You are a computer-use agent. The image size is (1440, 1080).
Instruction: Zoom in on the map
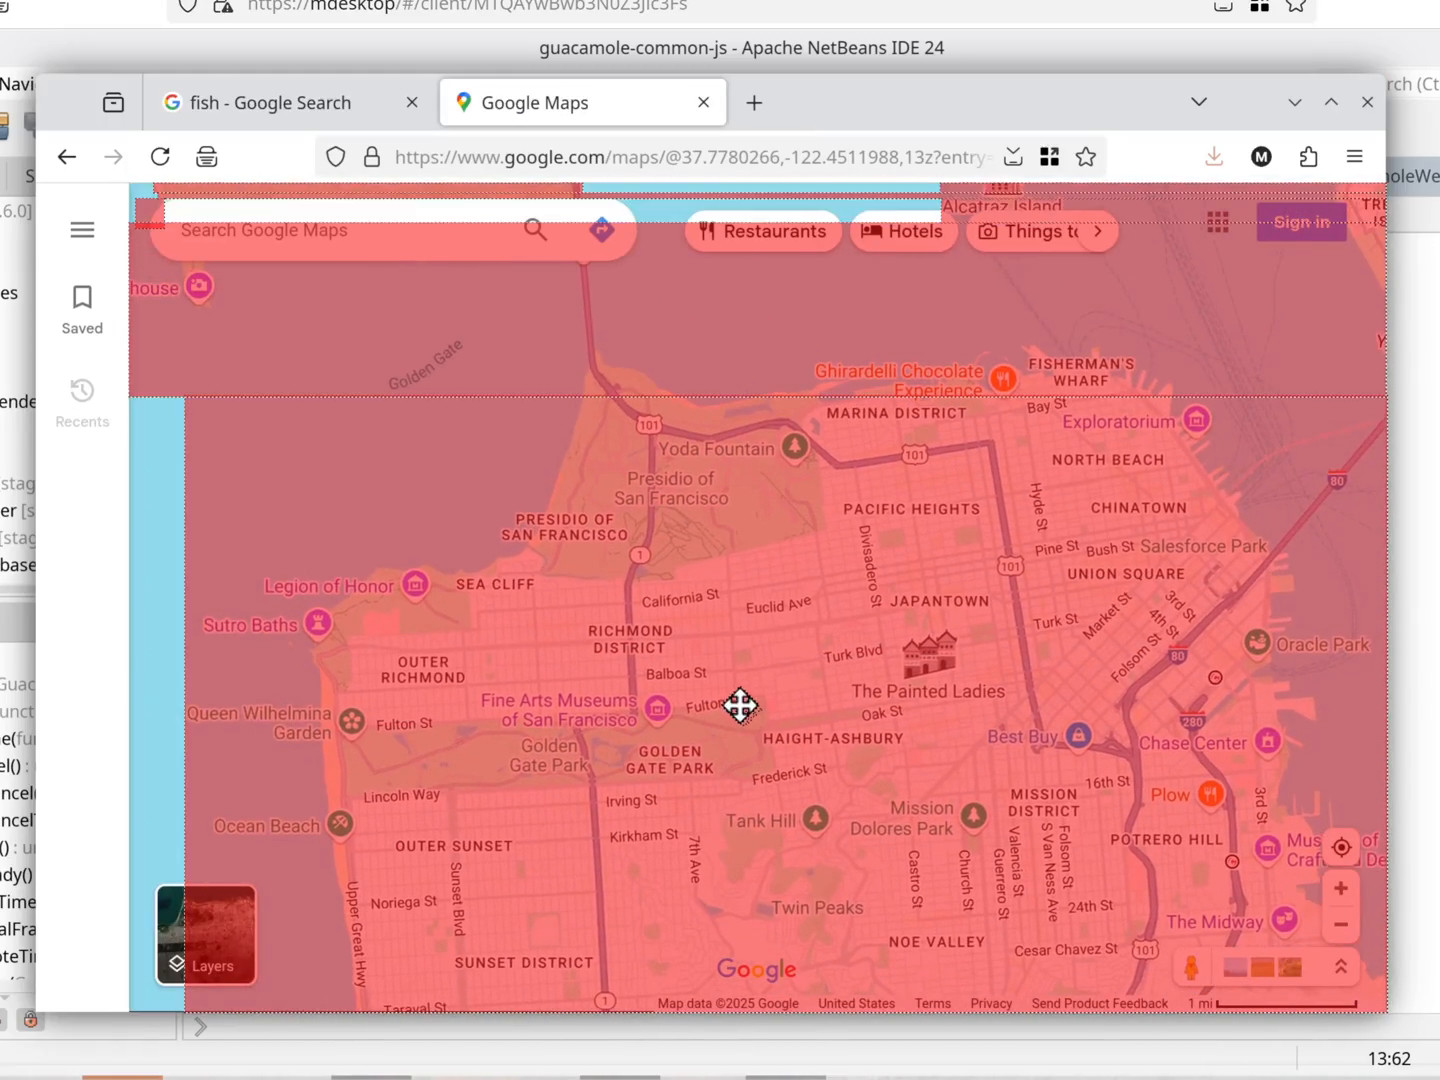(1341, 888)
